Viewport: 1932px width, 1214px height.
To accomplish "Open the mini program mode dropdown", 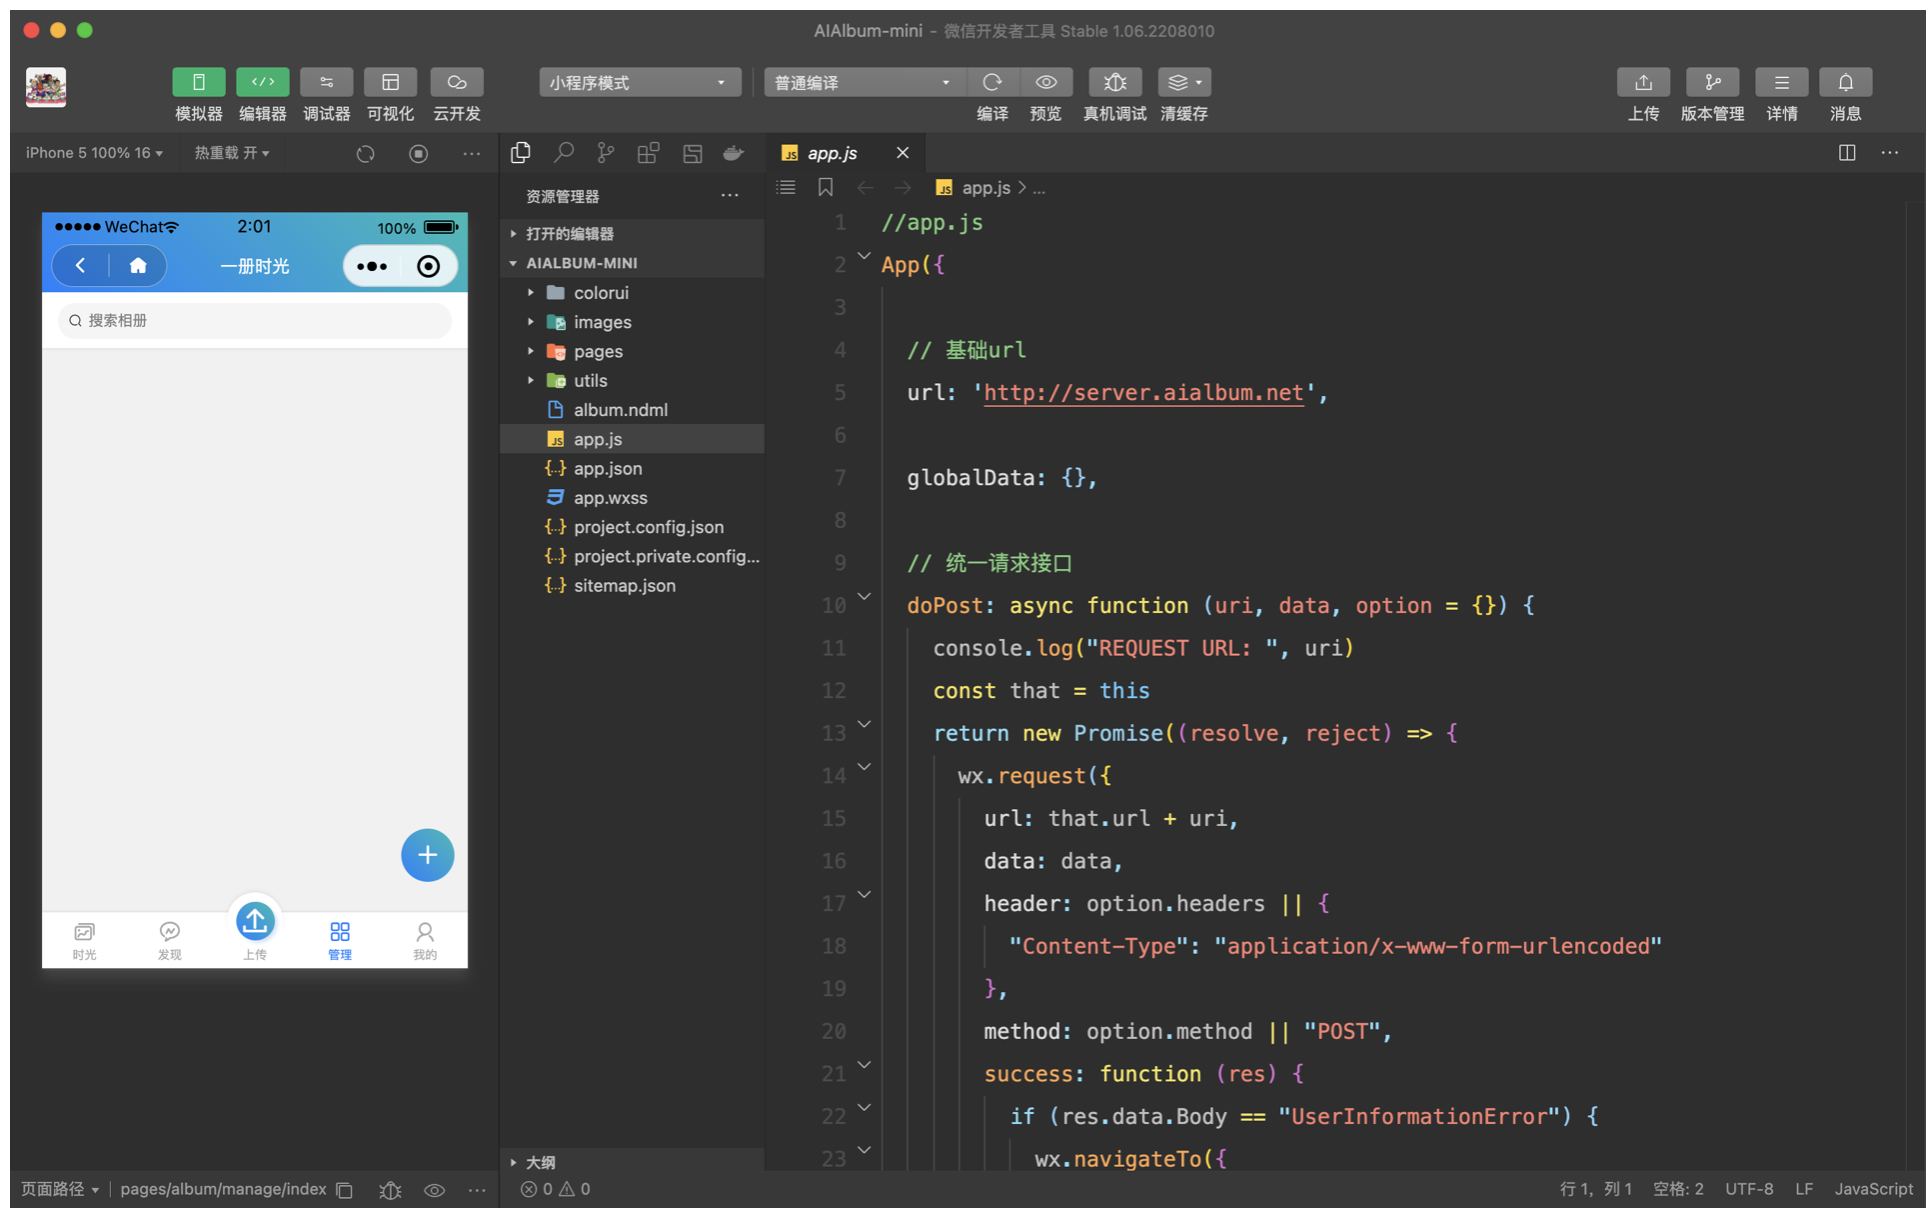I will pos(640,82).
